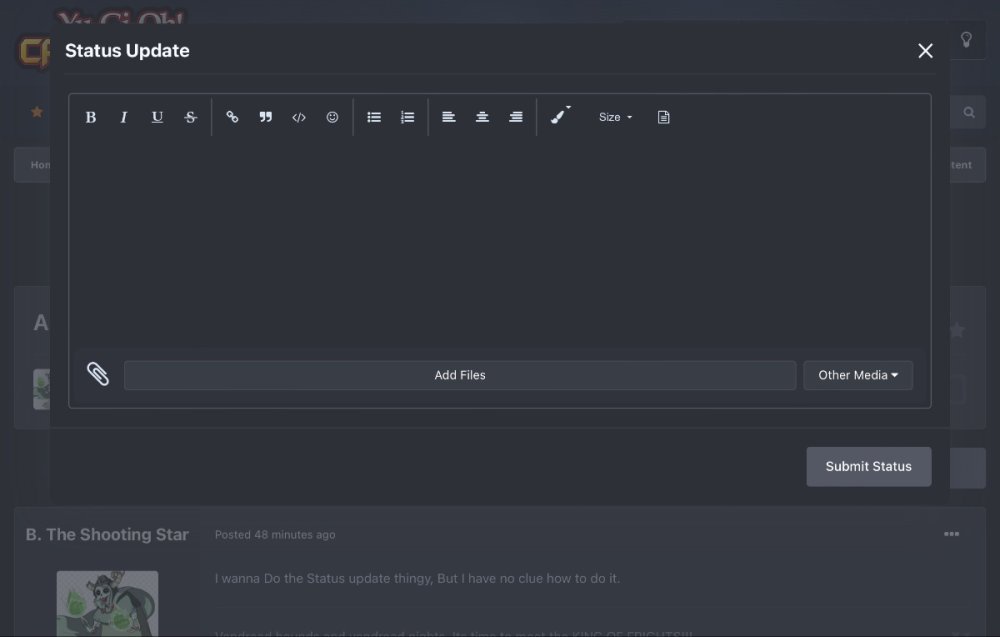Screen dimensions: 1000x637
Task: Align text to the right
Action: click(515, 117)
